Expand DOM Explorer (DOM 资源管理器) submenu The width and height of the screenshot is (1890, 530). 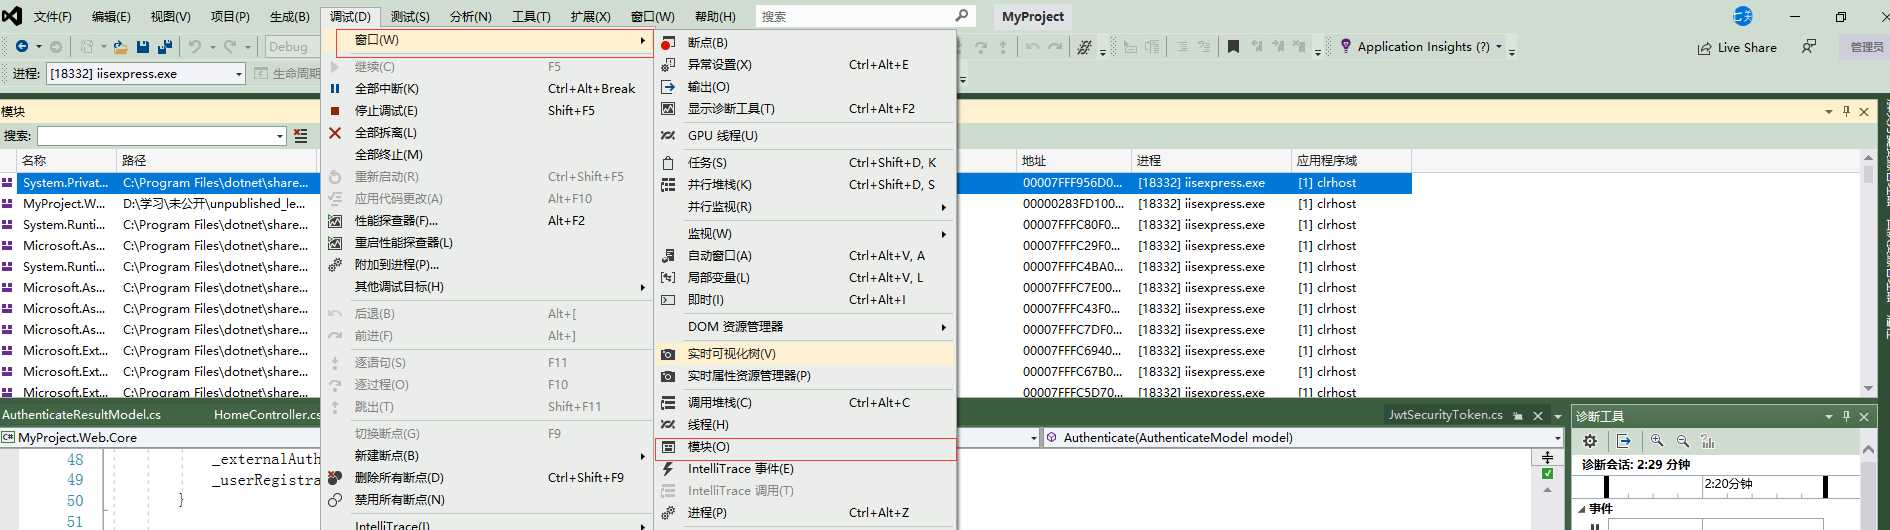click(x=806, y=326)
